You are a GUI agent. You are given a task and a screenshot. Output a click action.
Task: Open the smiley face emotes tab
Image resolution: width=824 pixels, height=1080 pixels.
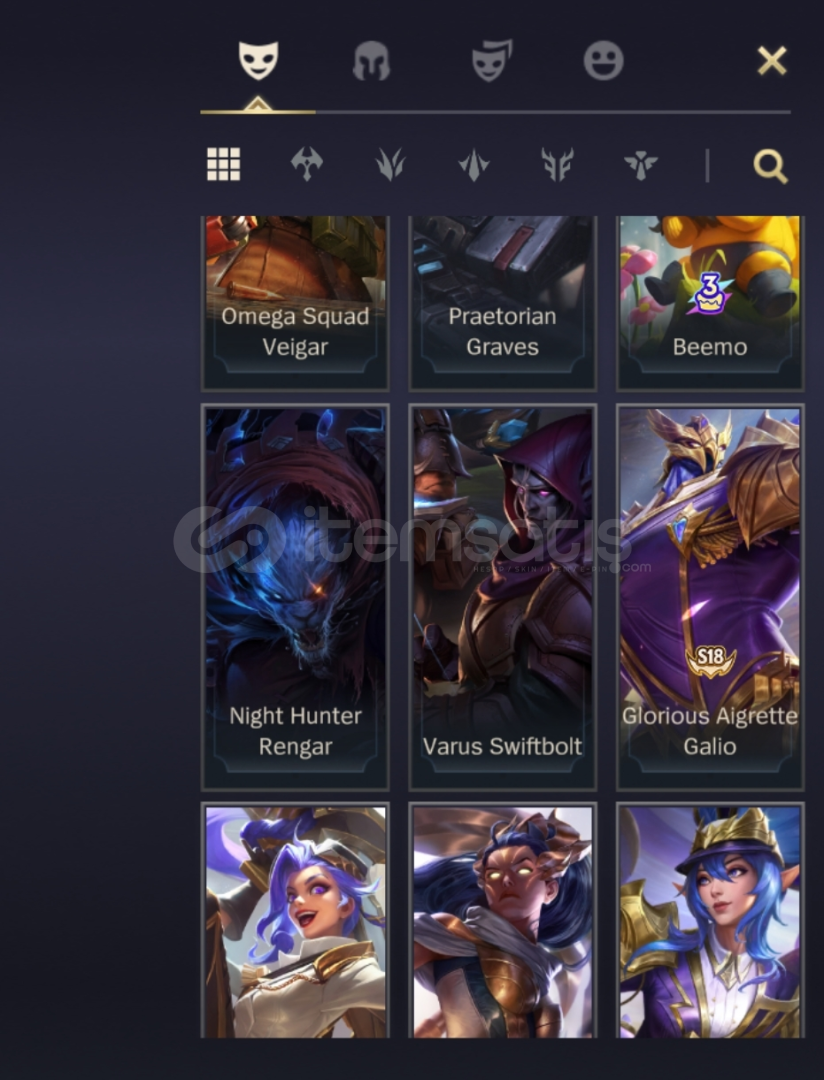point(604,61)
